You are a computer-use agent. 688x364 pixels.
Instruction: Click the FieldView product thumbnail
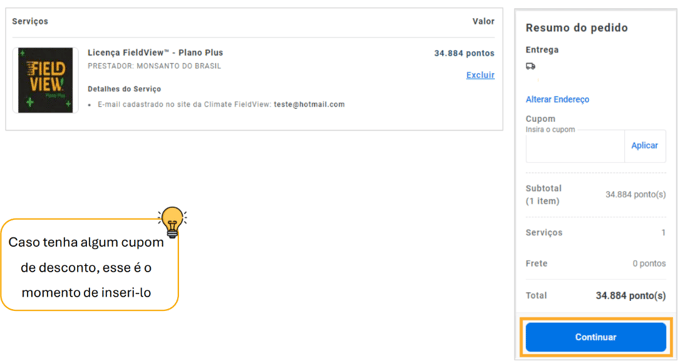pyautogui.click(x=46, y=80)
